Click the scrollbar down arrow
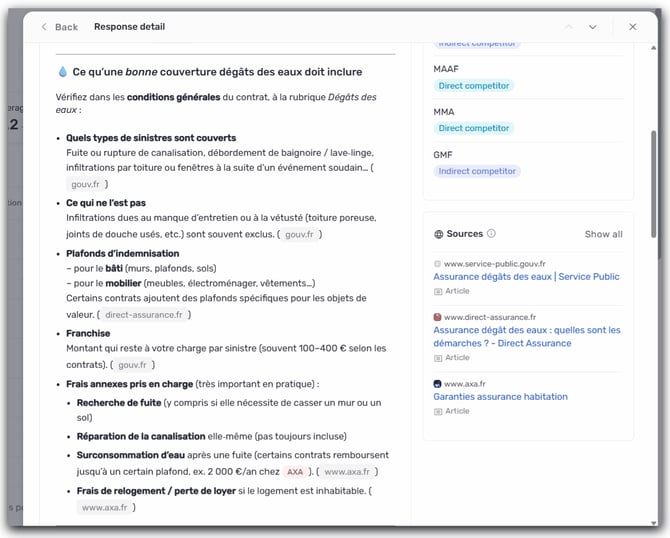 click(x=653, y=523)
